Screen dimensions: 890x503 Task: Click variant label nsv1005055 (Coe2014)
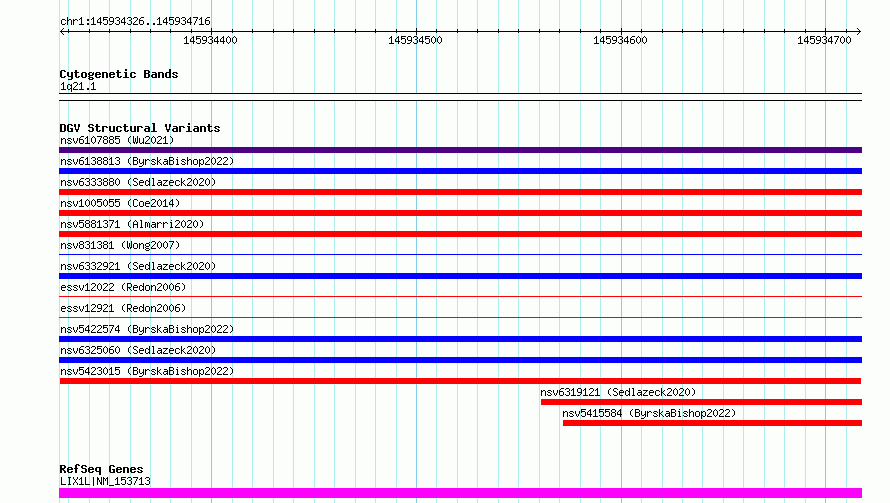point(120,203)
